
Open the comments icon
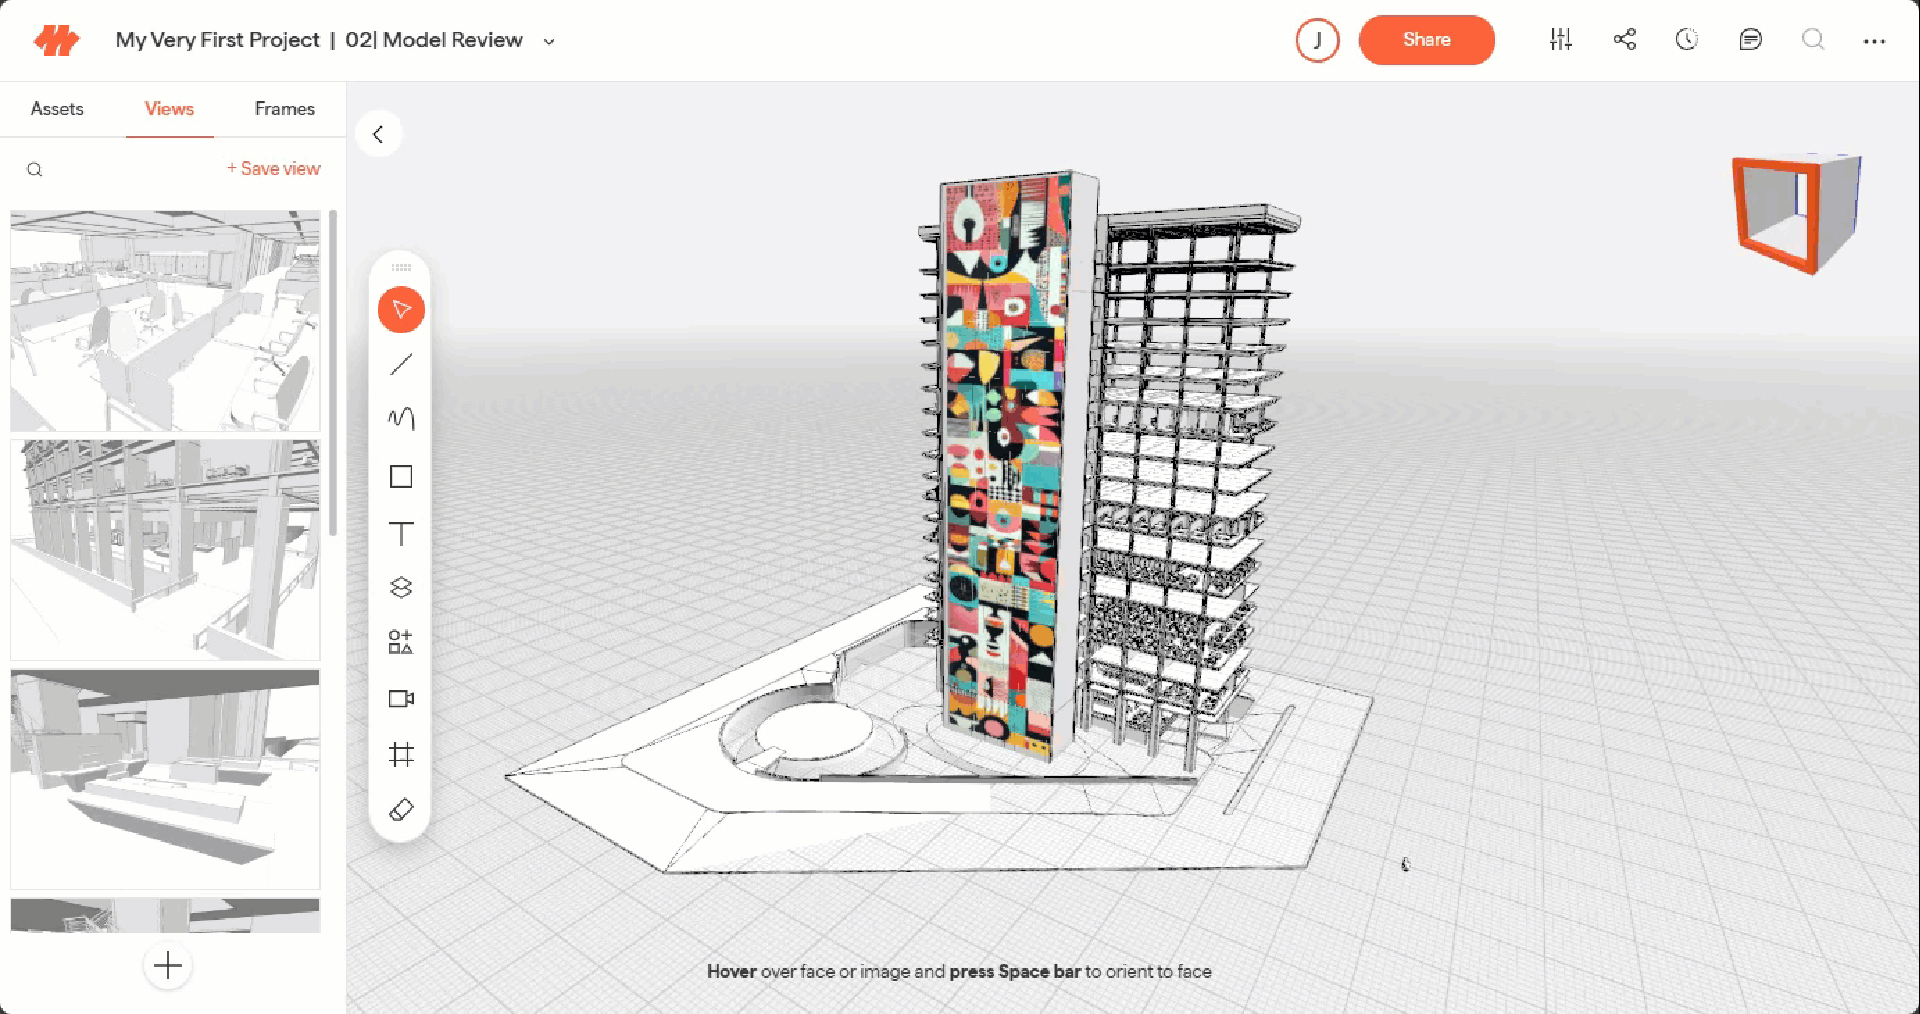coord(1750,40)
